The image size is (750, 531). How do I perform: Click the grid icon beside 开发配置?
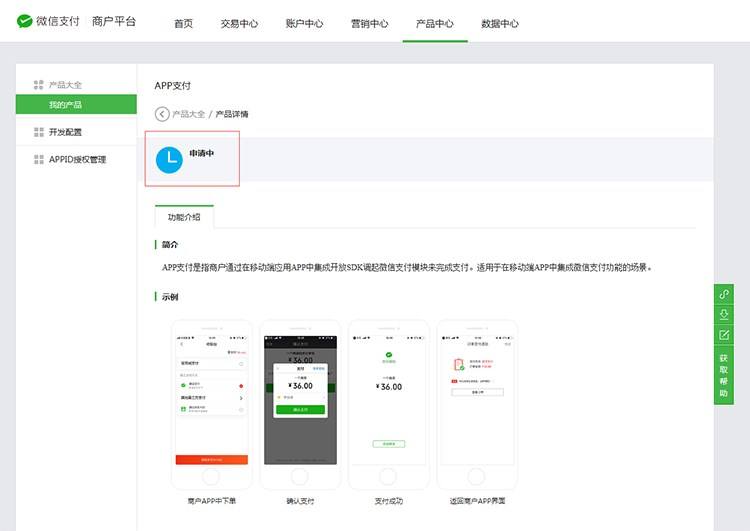38,132
